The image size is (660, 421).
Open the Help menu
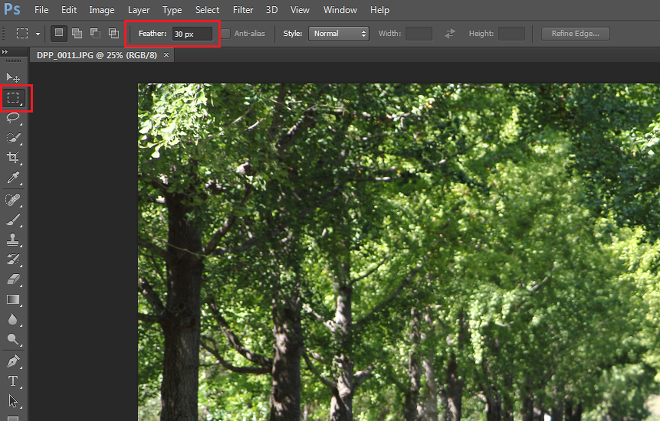click(x=380, y=10)
